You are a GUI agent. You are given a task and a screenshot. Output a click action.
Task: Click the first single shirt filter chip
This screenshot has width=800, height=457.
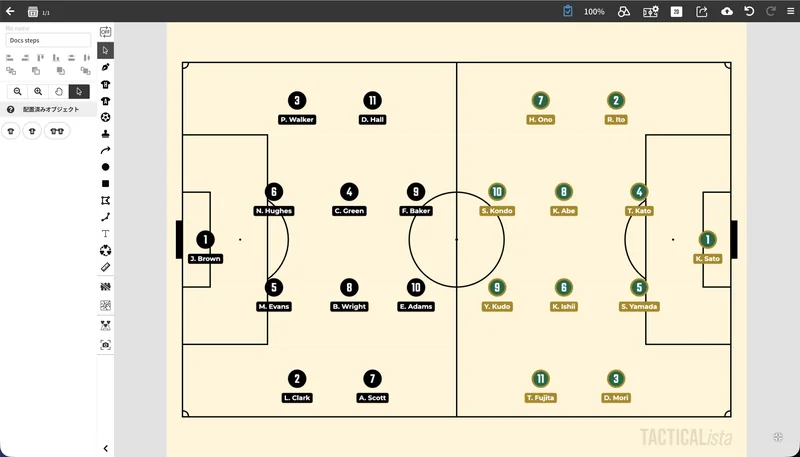pos(11,131)
